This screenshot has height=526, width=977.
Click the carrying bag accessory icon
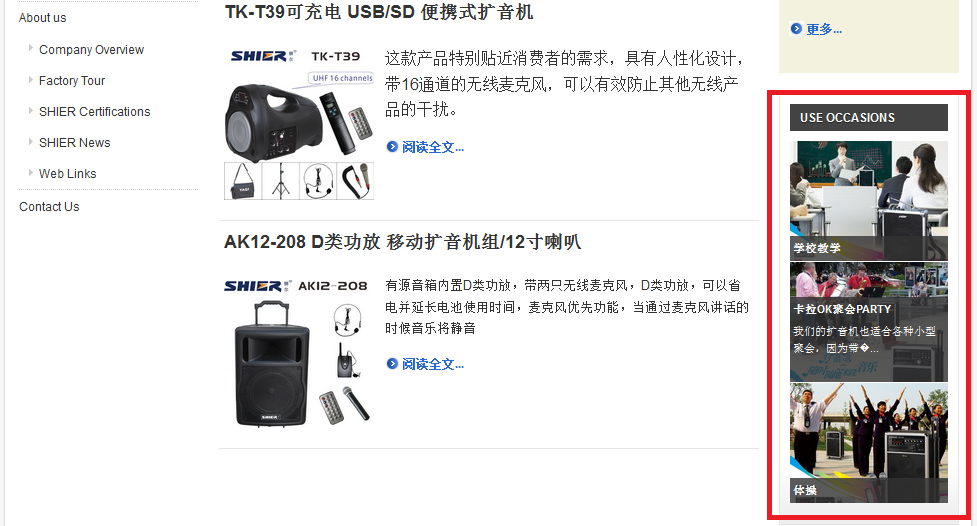(243, 181)
